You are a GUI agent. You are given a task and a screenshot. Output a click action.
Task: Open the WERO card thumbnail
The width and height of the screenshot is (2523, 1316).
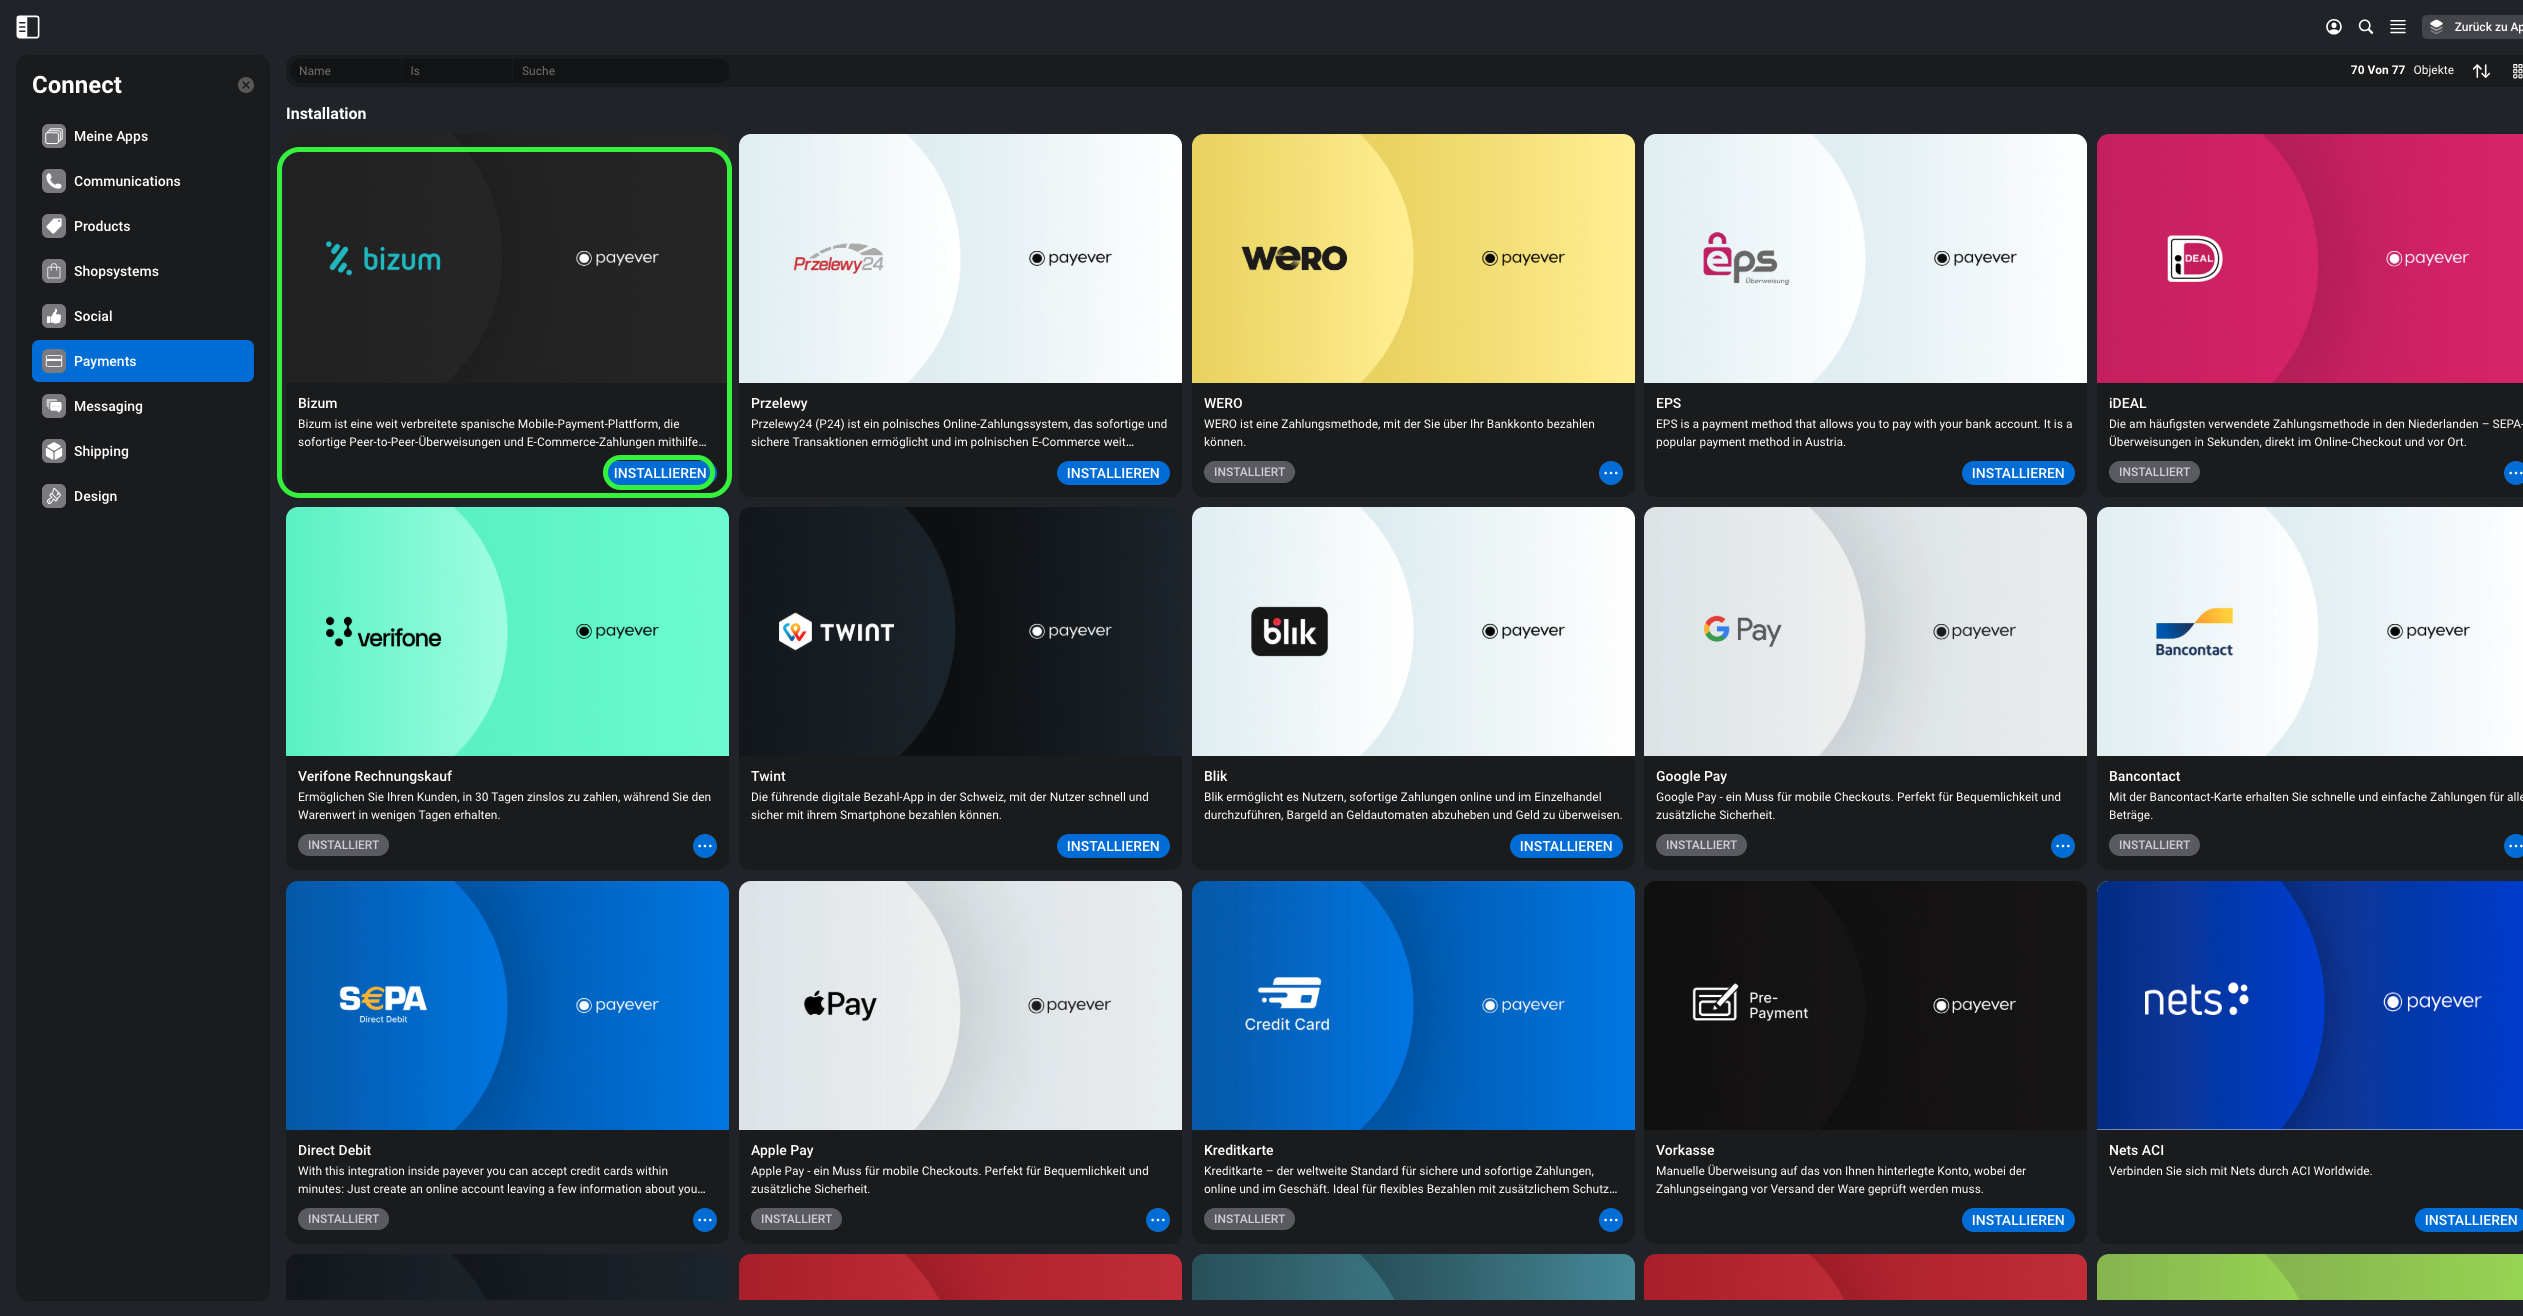(1413, 258)
